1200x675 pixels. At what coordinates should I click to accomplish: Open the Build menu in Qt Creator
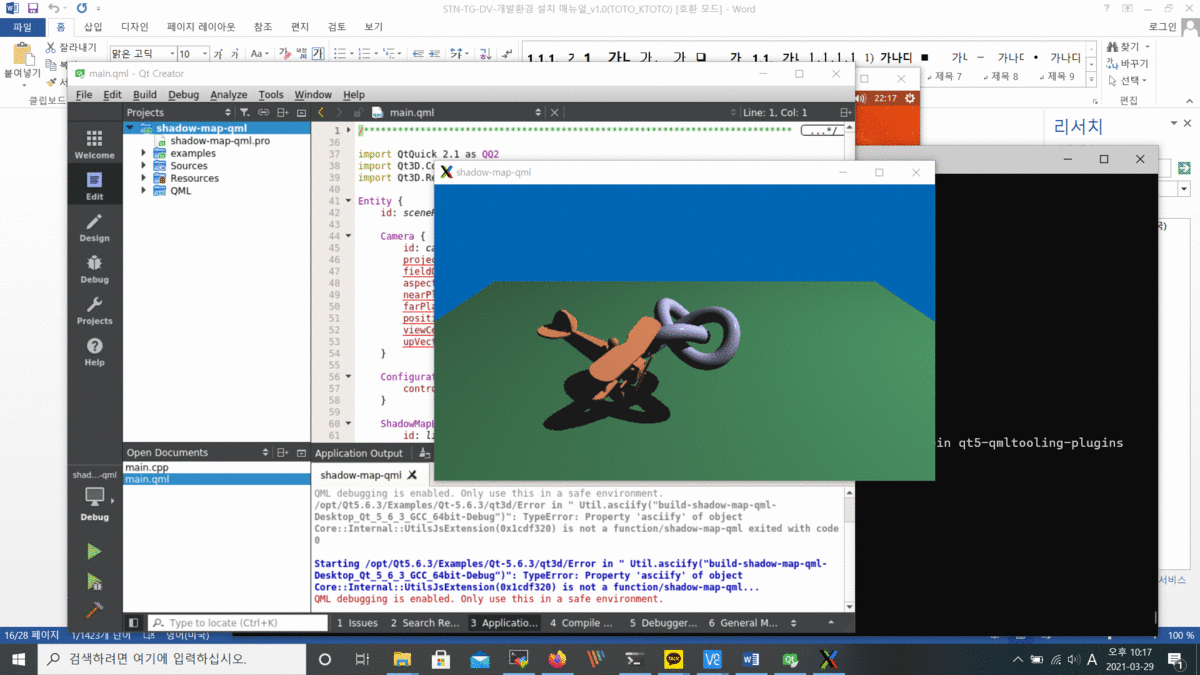pyautogui.click(x=145, y=95)
